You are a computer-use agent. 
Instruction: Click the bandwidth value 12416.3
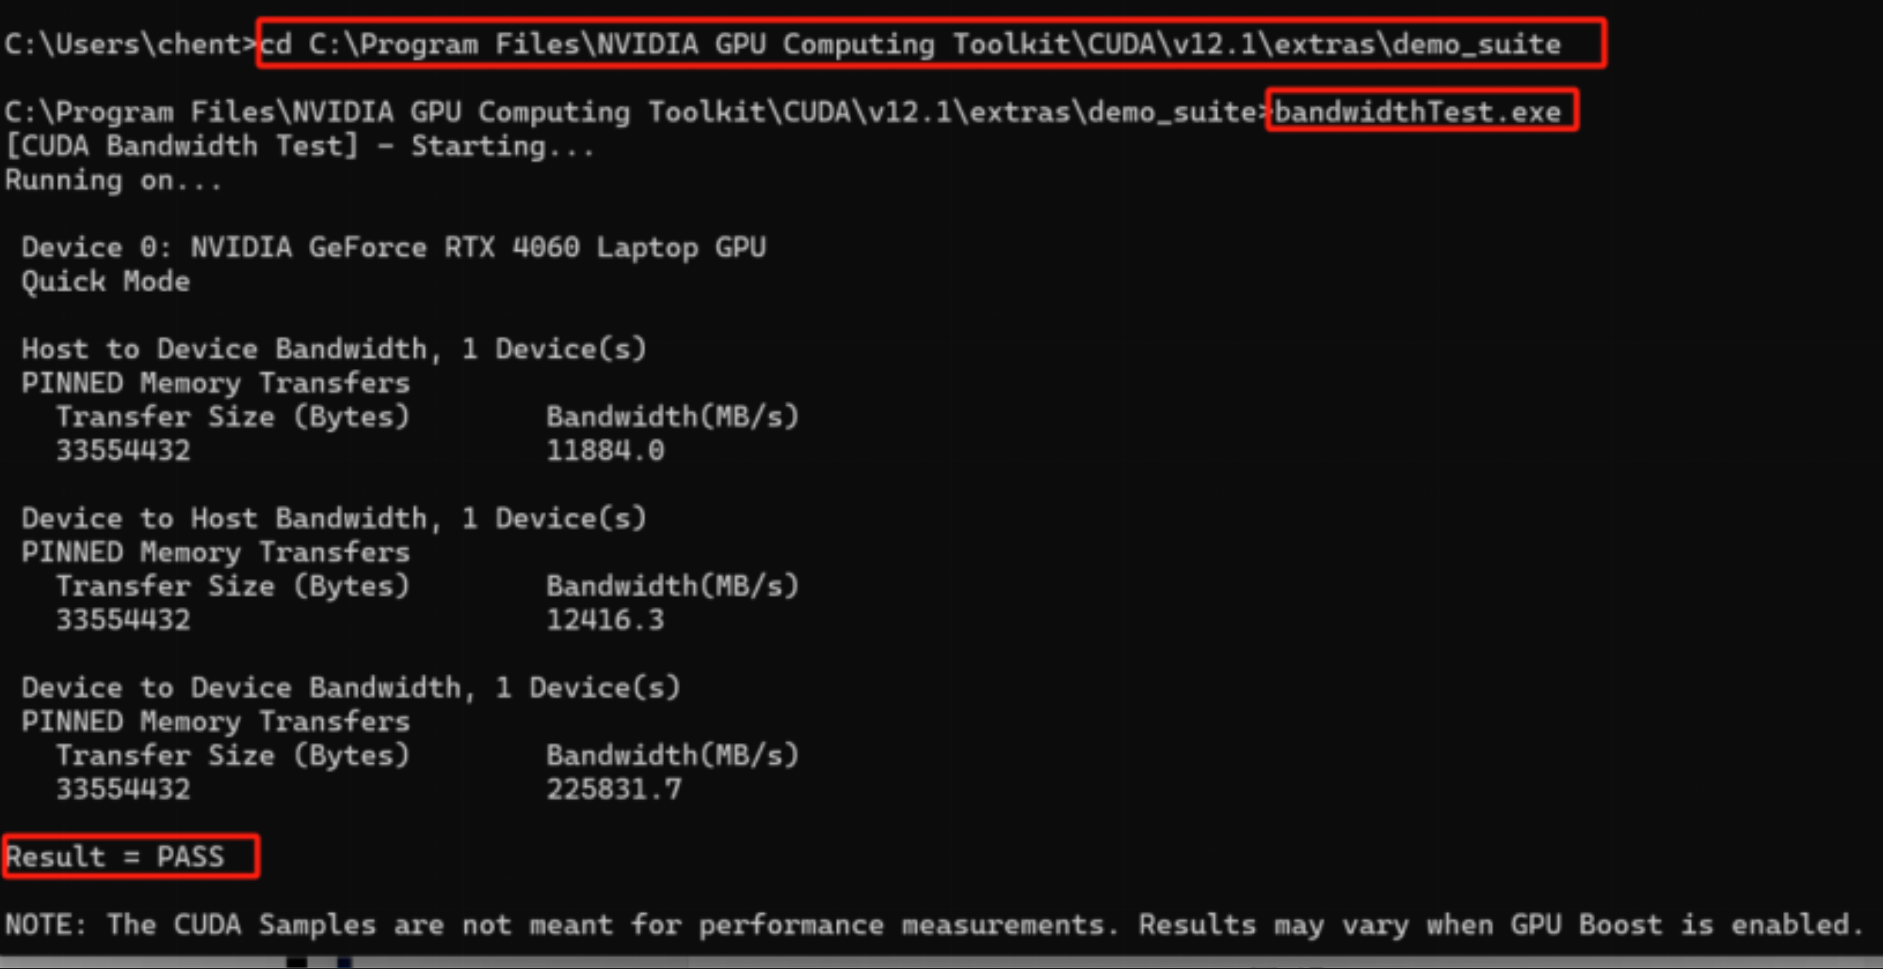click(605, 620)
